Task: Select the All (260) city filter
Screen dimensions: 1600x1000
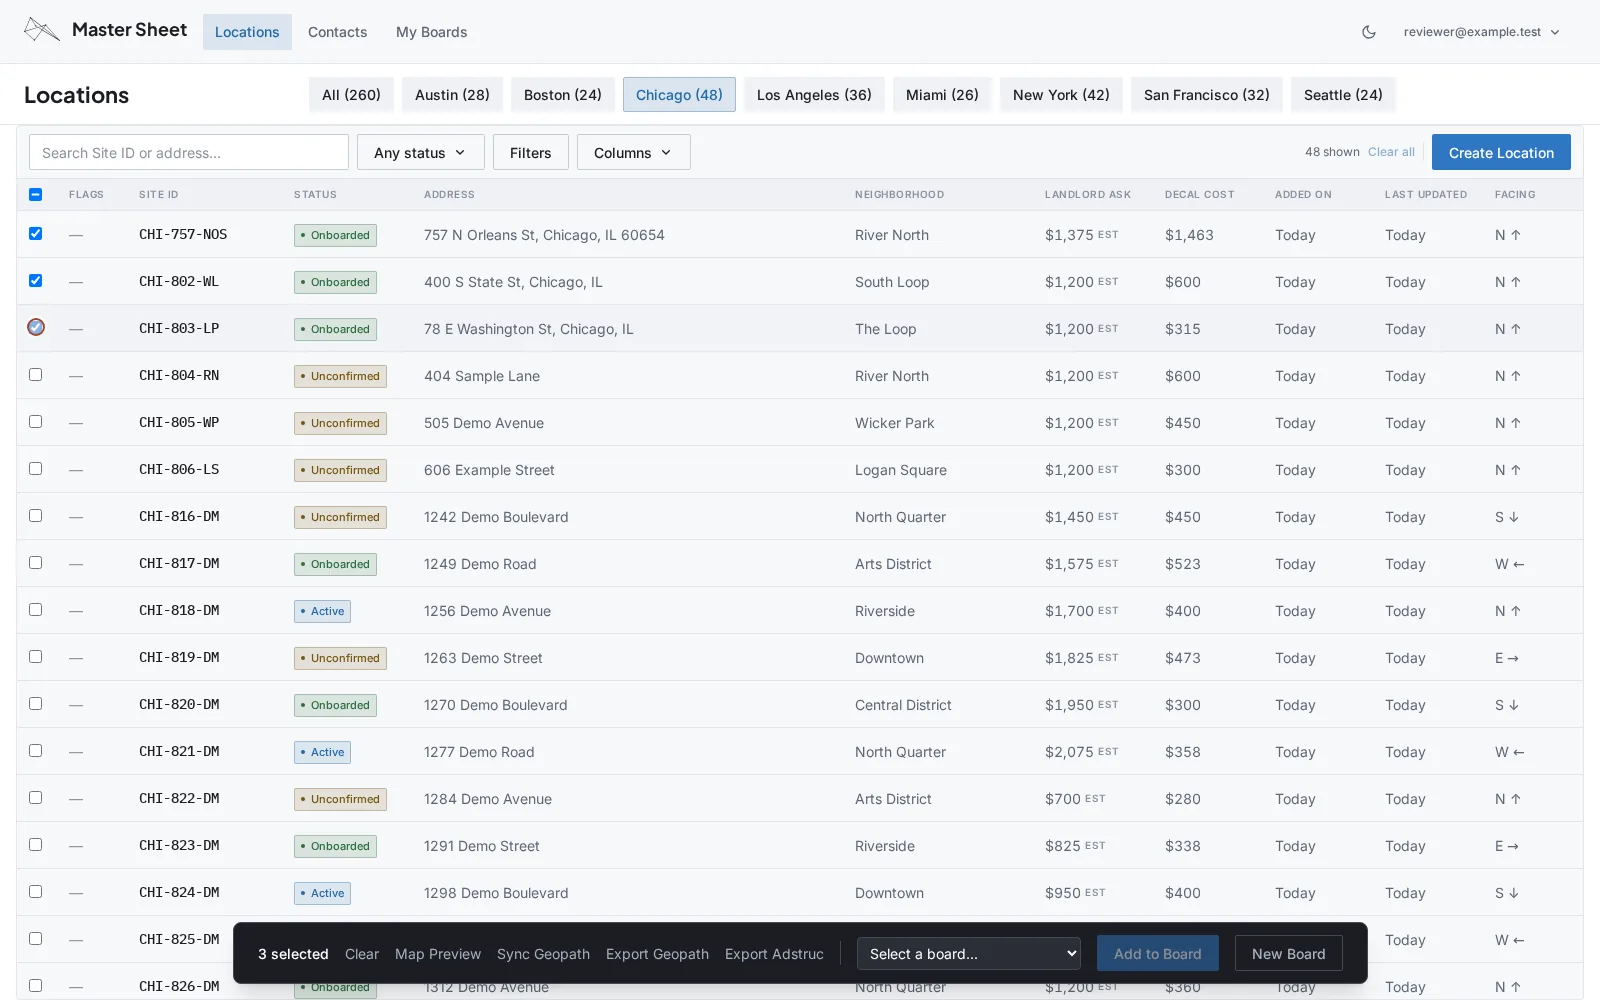Action: pyautogui.click(x=351, y=94)
